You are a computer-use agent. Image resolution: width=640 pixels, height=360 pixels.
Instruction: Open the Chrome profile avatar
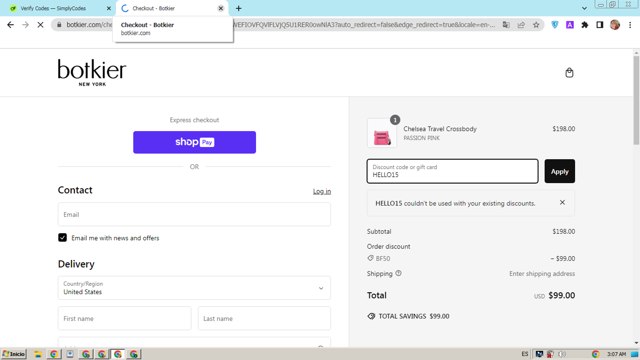[615, 25]
